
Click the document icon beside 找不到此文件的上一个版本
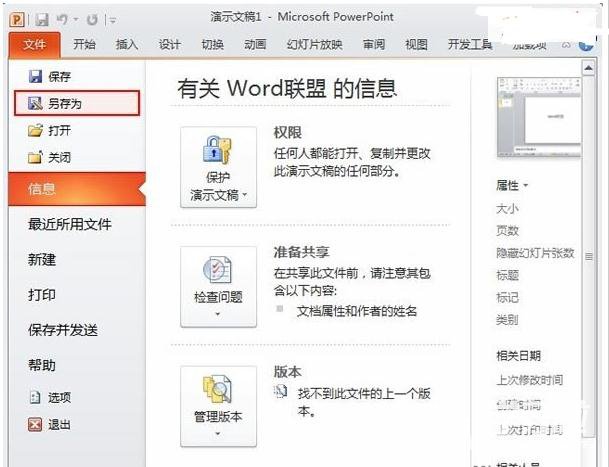tap(280, 392)
